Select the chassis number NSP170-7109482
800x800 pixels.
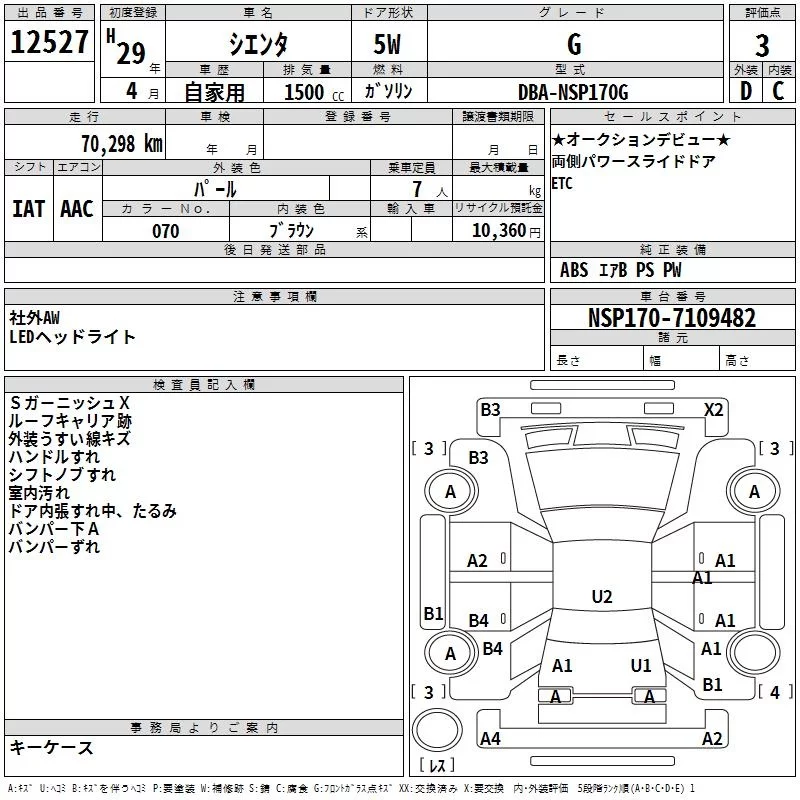[x=671, y=318]
